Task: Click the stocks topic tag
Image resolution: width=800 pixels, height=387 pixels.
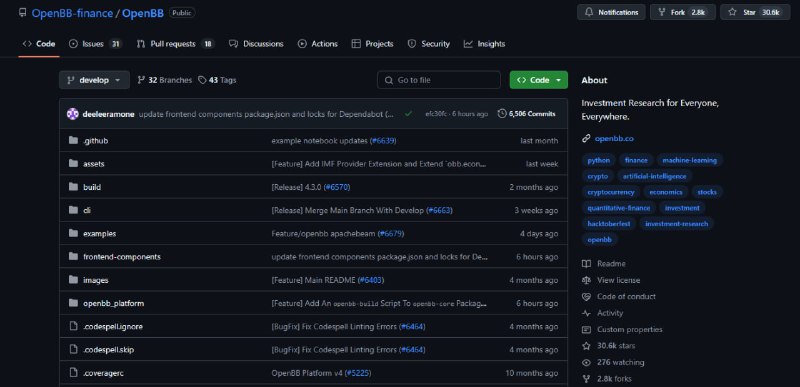Action: click(x=707, y=192)
